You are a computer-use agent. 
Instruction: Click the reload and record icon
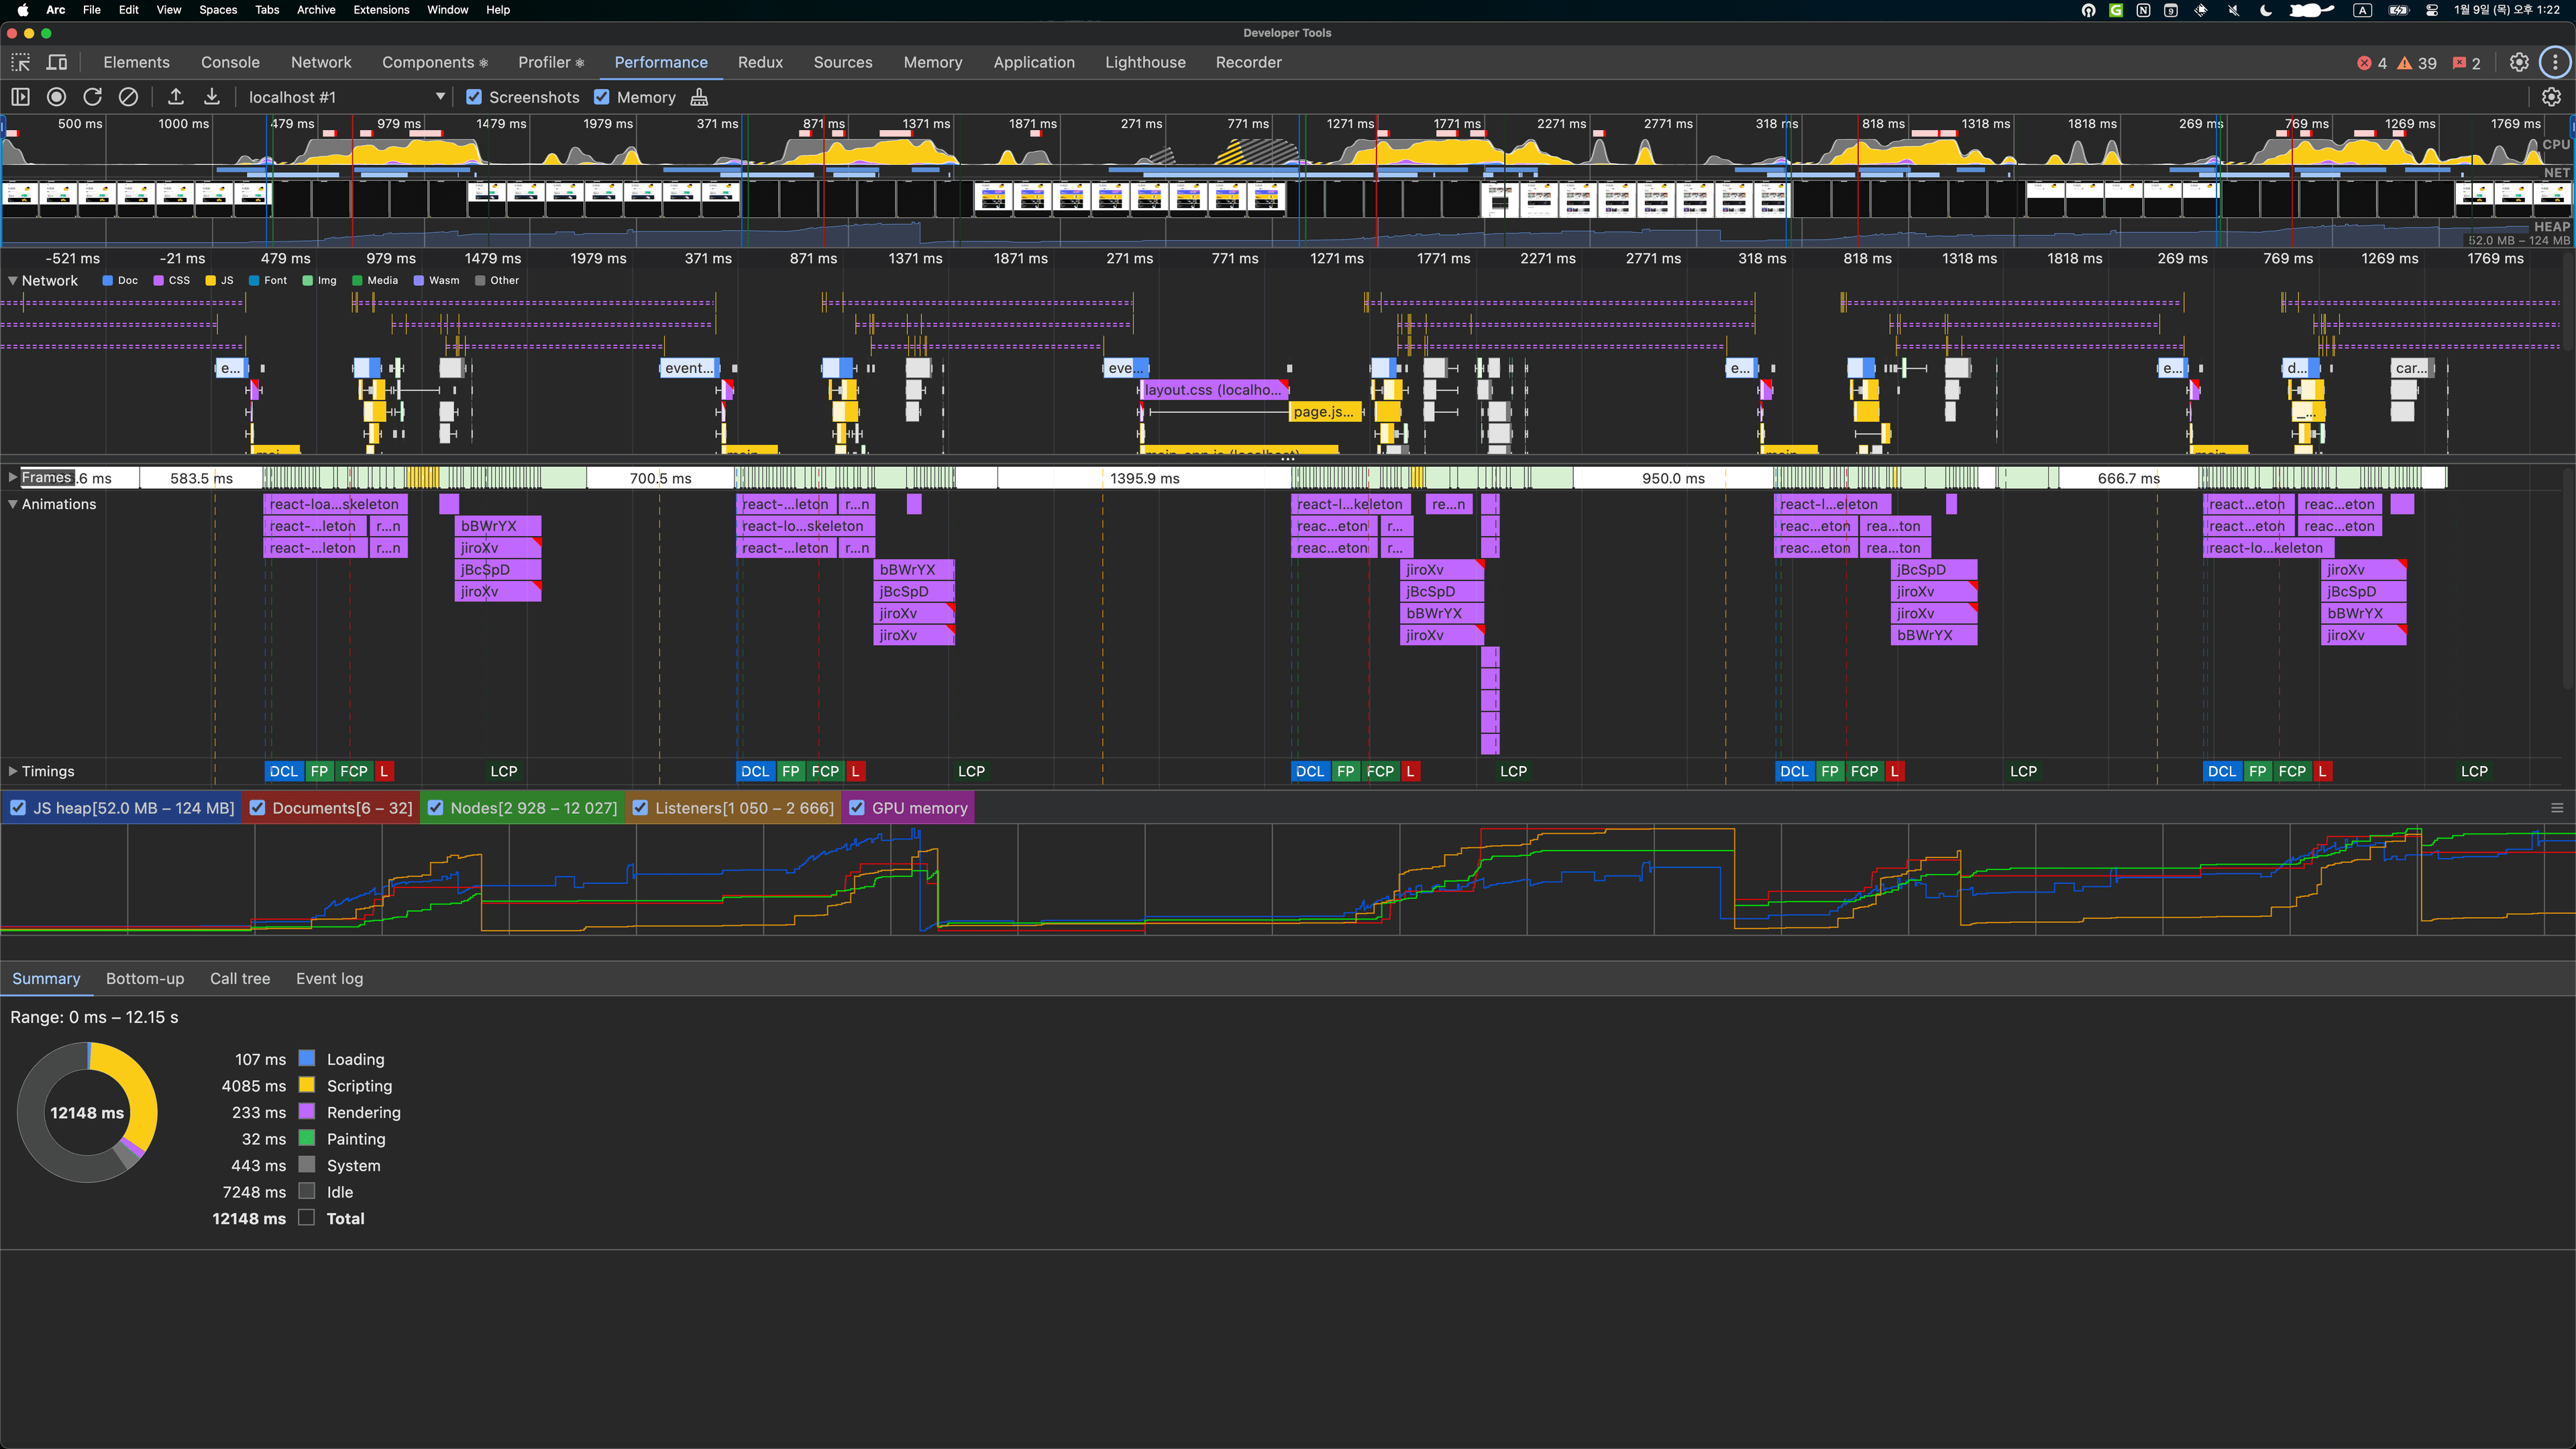92,97
